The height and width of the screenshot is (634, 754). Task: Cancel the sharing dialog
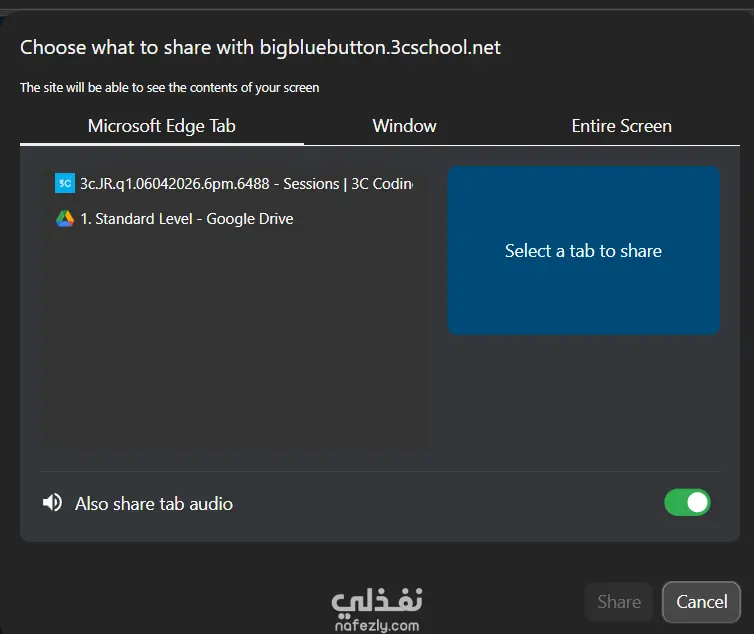tap(702, 602)
